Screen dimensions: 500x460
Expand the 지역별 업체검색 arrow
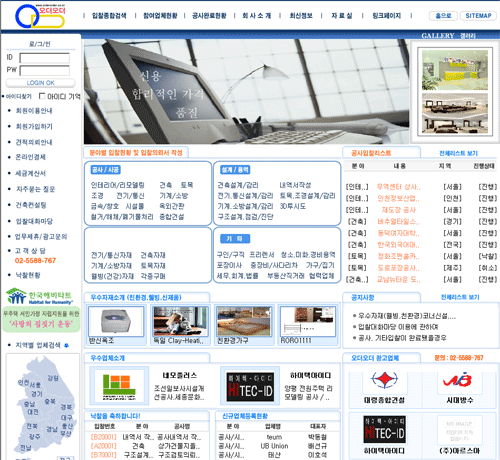66,346
